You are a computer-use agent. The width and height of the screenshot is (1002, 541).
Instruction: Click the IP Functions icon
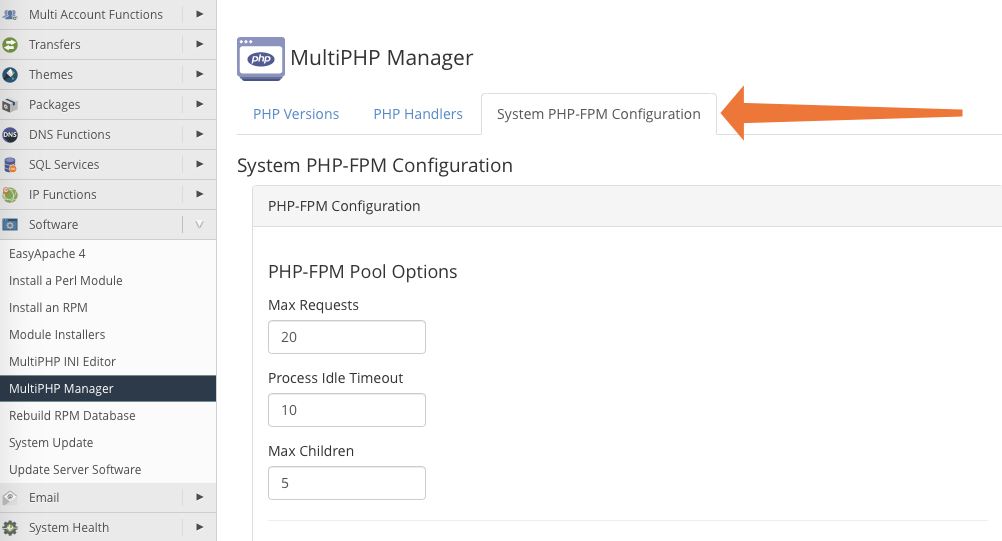pyautogui.click(x=11, y=195)
